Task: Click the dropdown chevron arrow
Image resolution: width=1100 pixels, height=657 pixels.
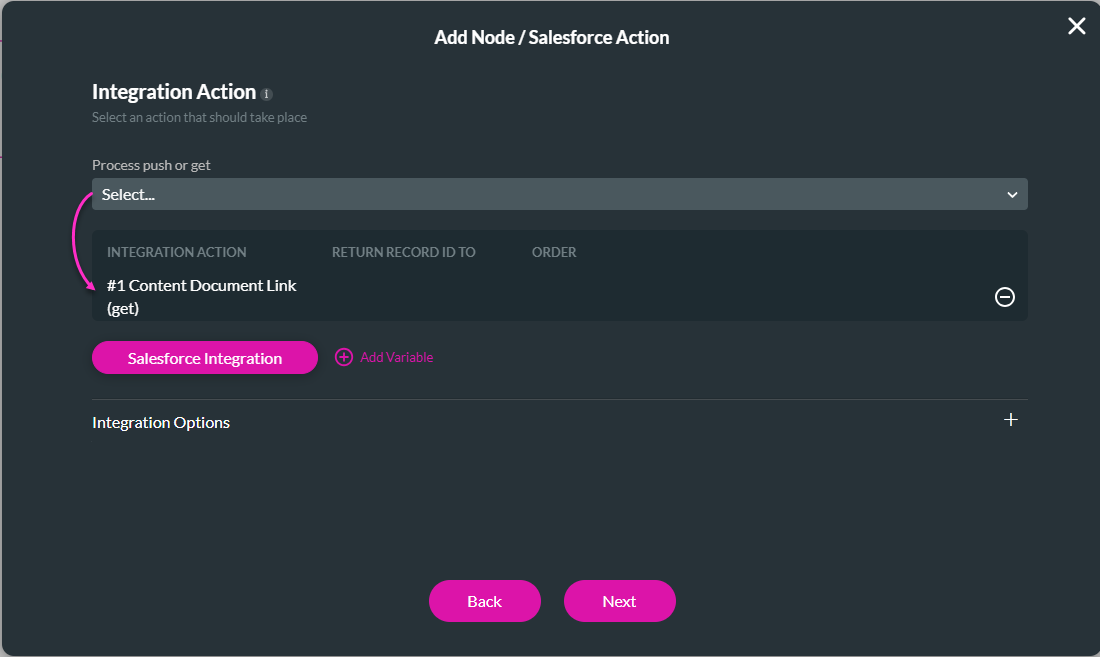Action: tap(1012, 195)
